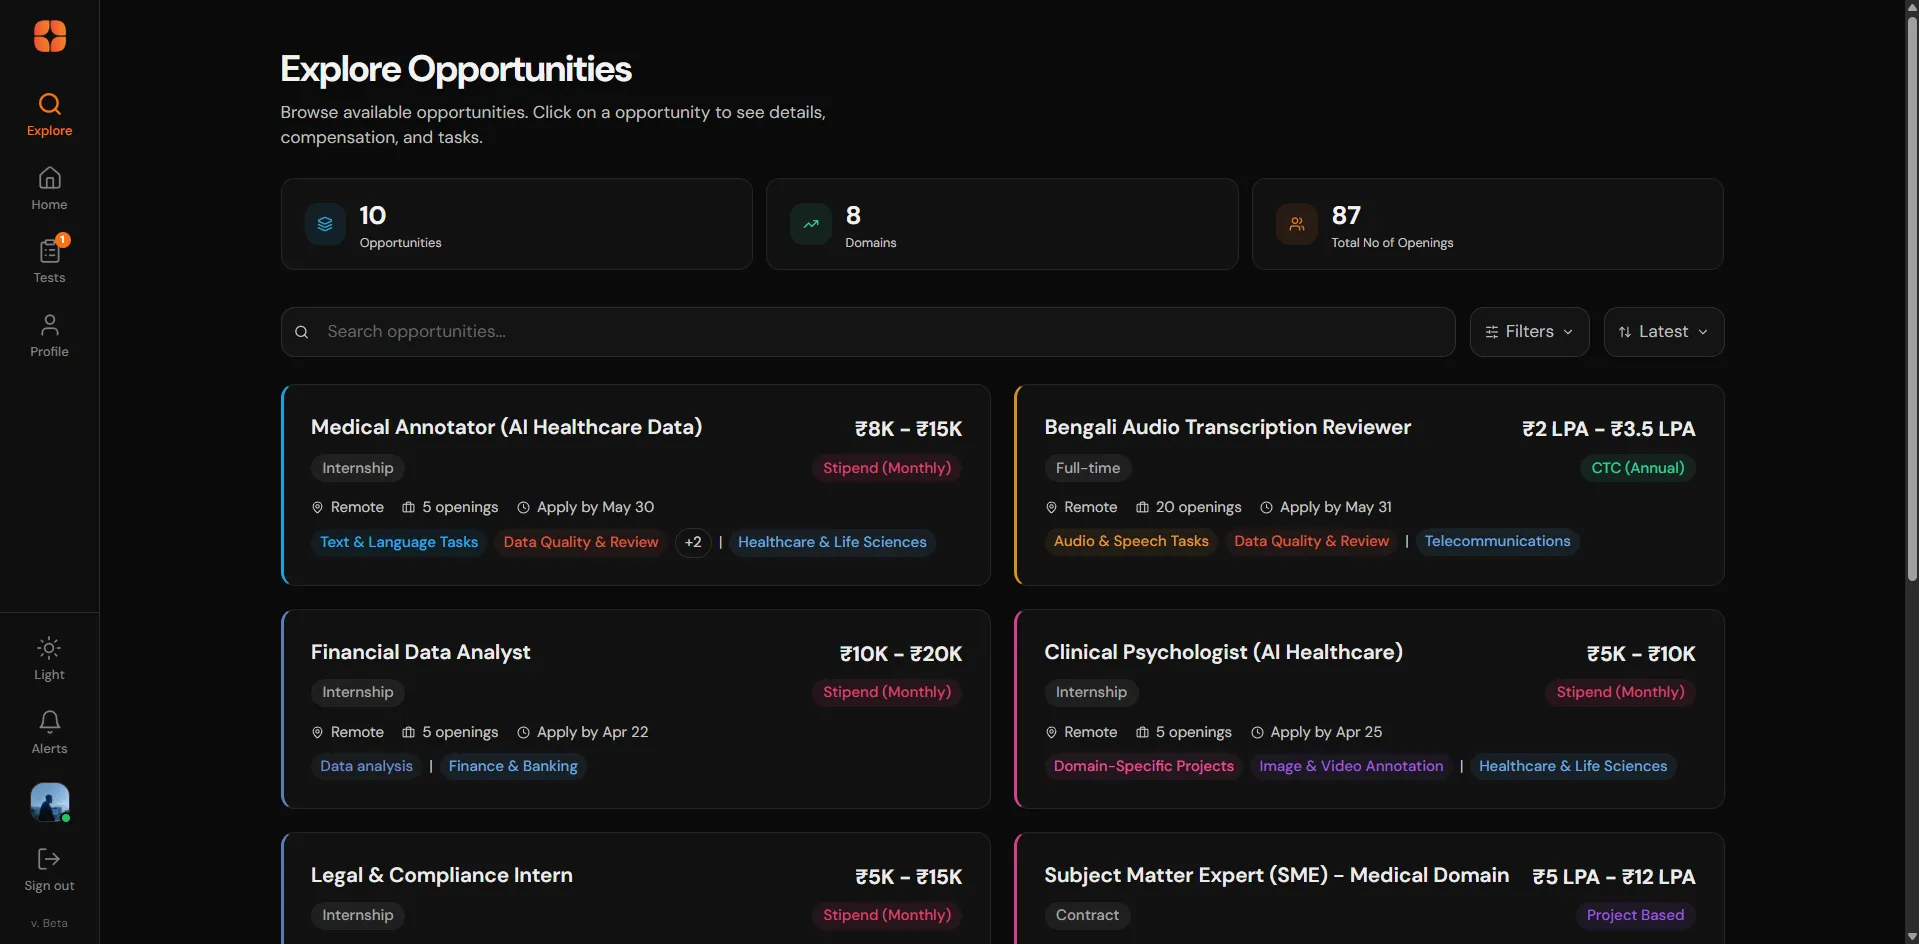The height and width of the screenshot is (944, 1919).
Task: Click Full-time label on Bengali card
Action: pos(1088,468)
